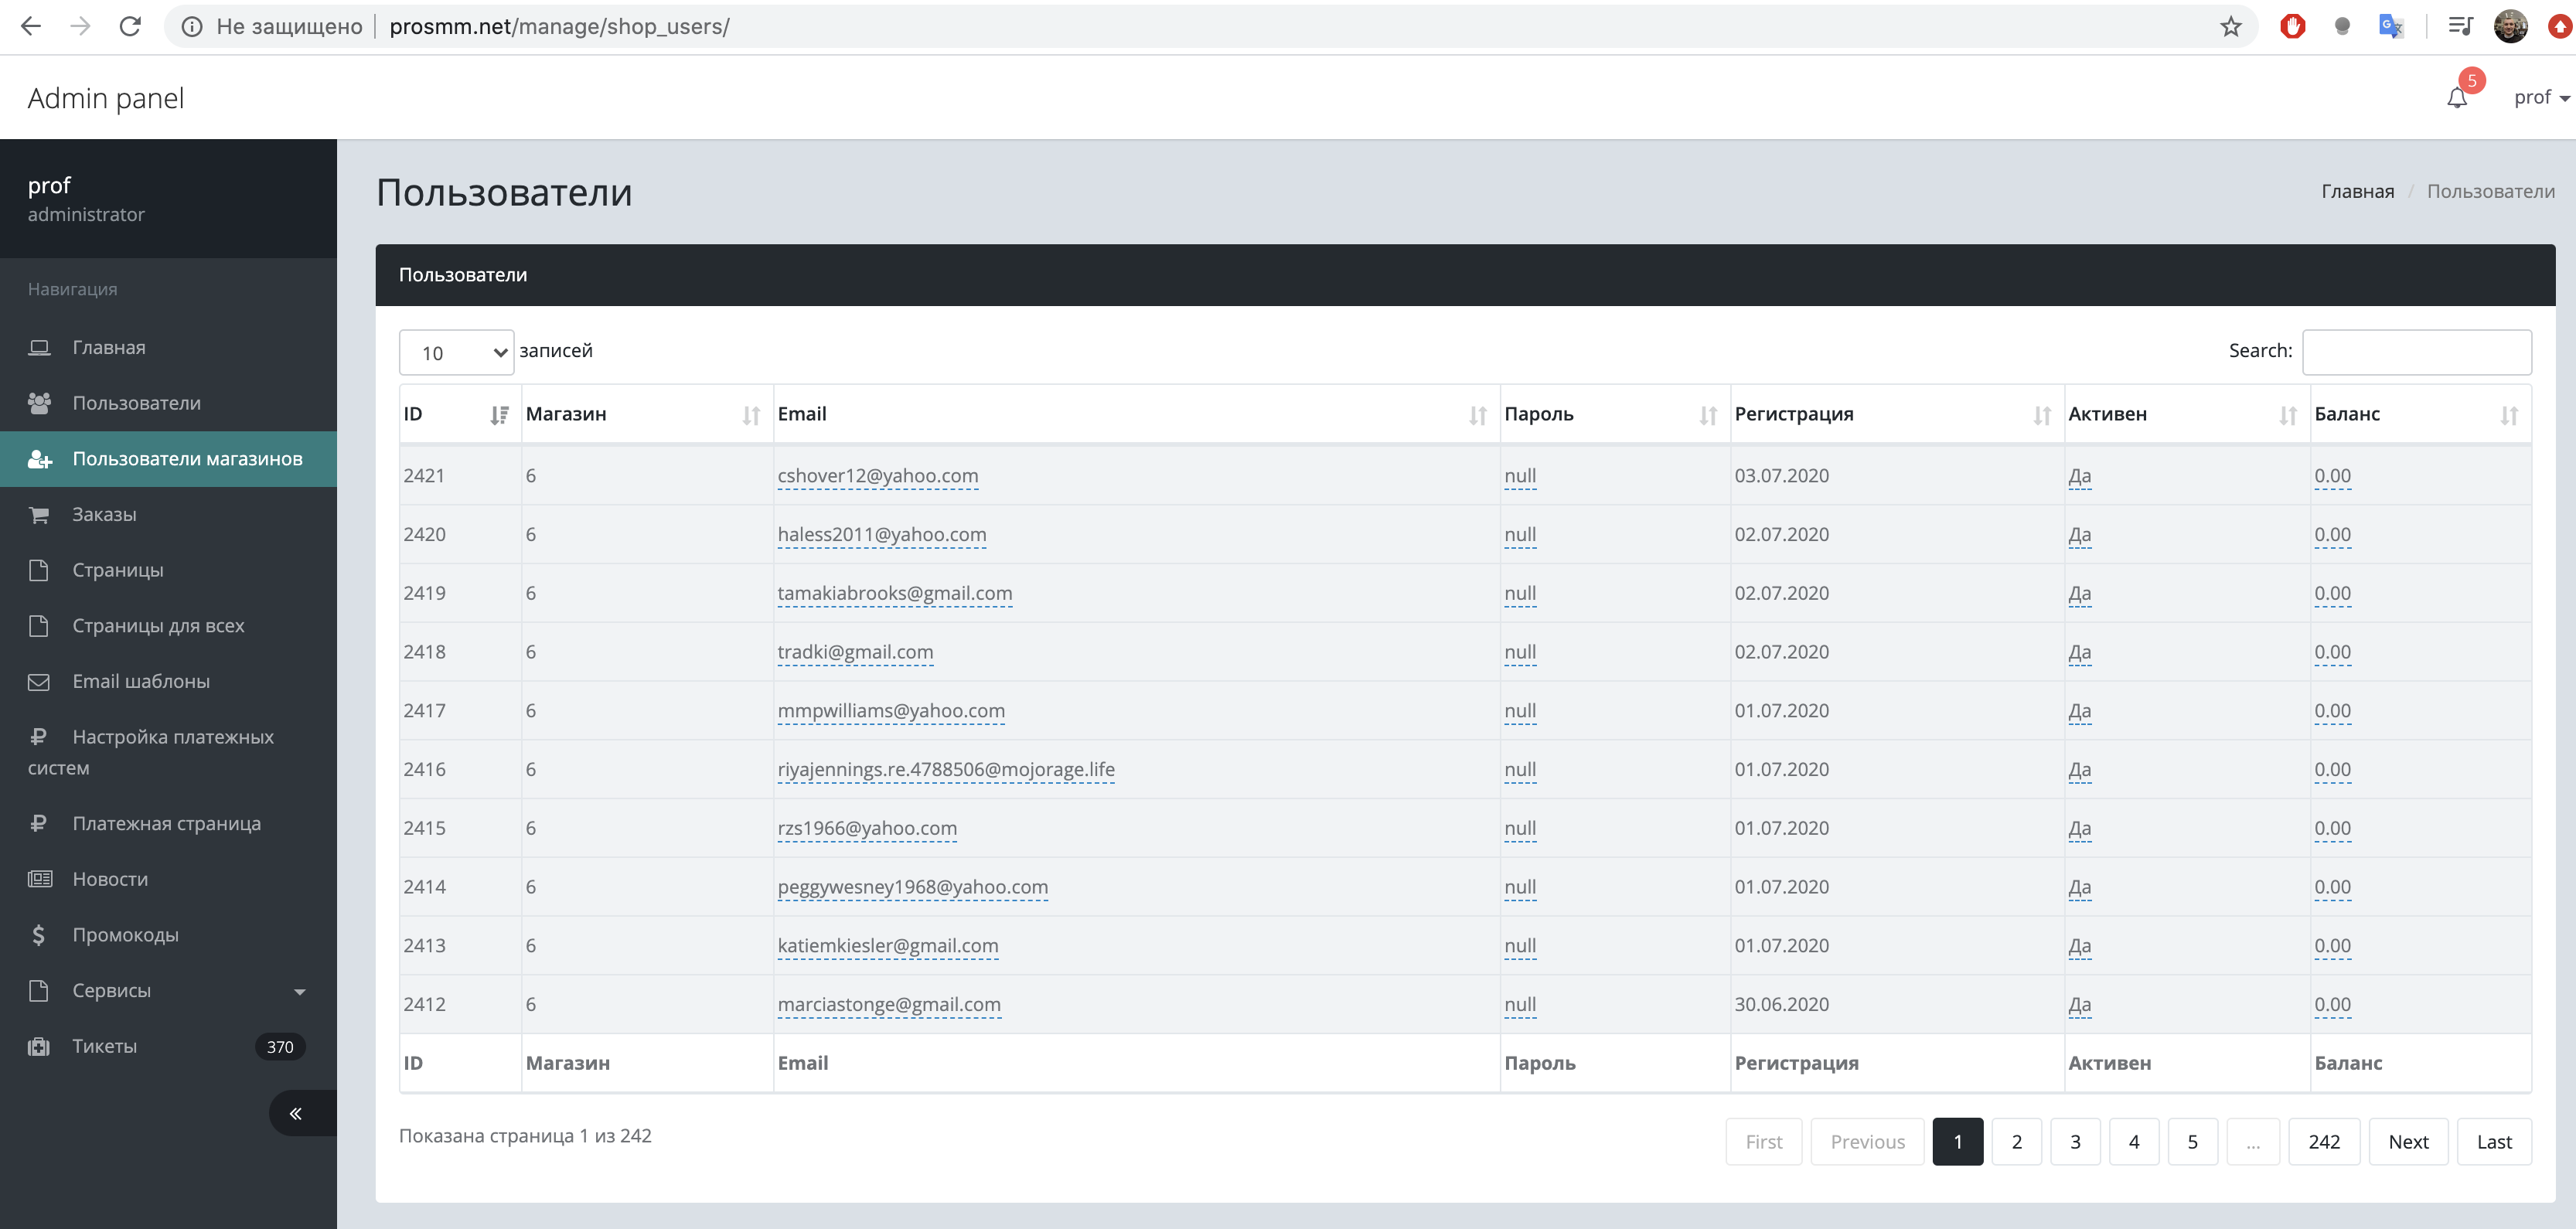Image resolution: width=2576 pixels, height=1229 pixels.
Task: Open Google Translate extension icon
Action: (2390, 27)
